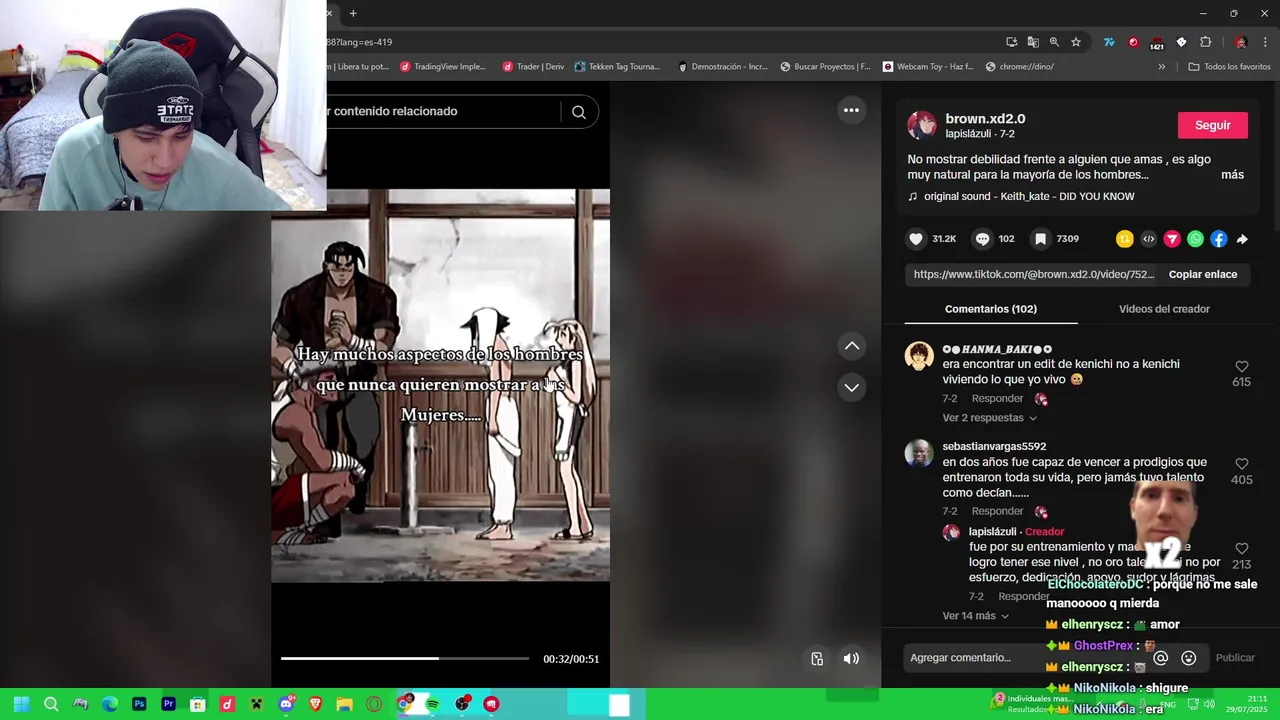Get embed code with the </> icon
This screenshot has height=720, width=1280.
(1148, 239)
